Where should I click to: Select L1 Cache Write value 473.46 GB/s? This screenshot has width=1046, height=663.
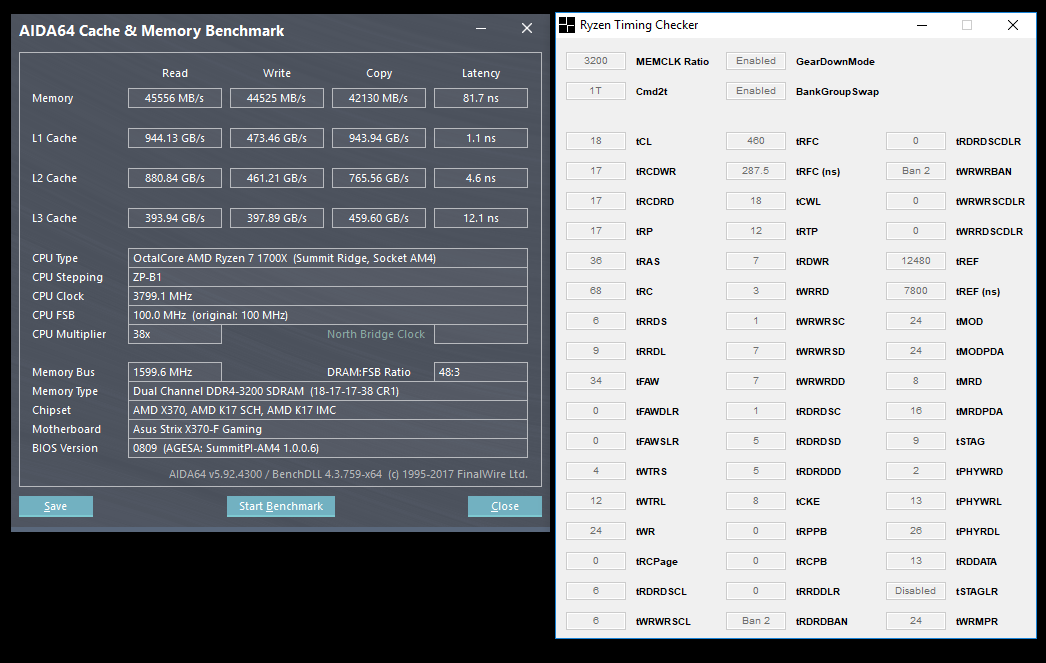[x=277, y=138]
